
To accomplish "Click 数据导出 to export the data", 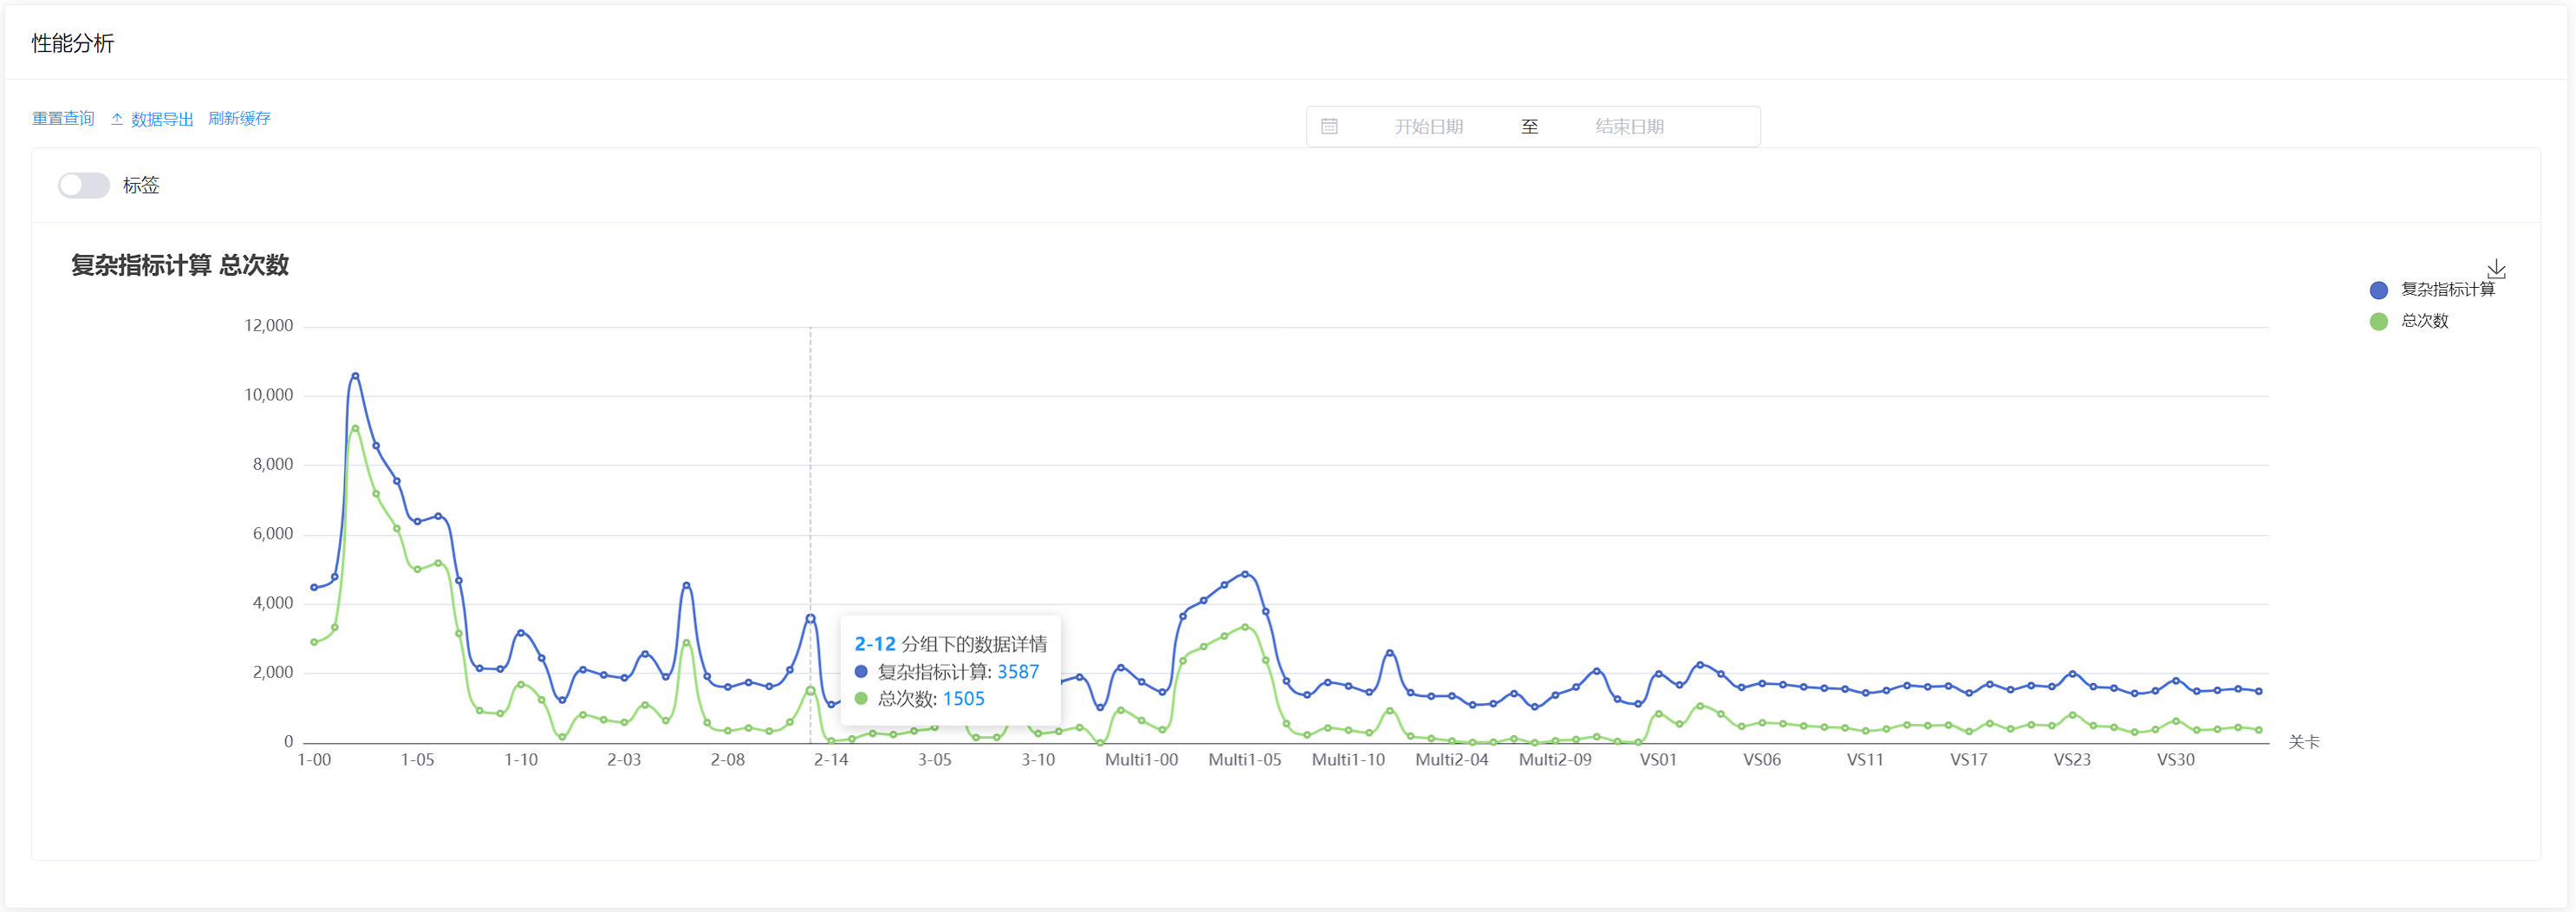I will click(x=163, y=118).
